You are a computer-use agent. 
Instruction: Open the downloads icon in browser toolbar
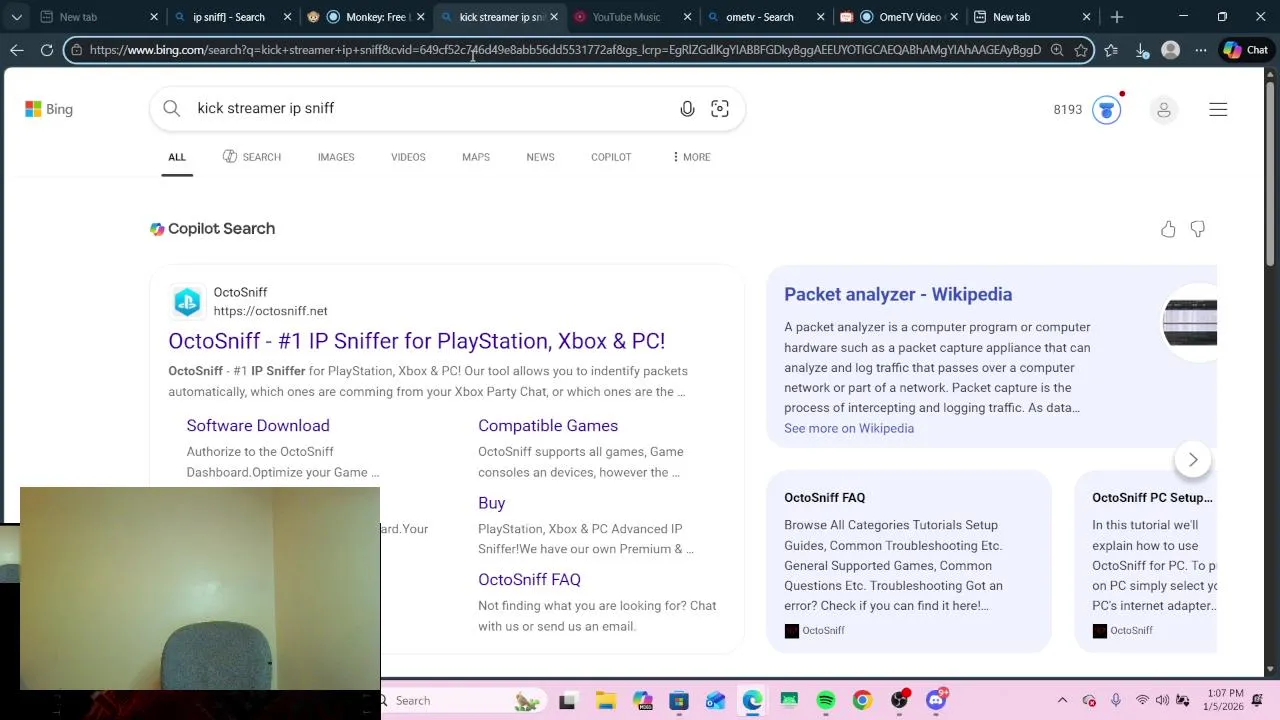[1141, 50]
